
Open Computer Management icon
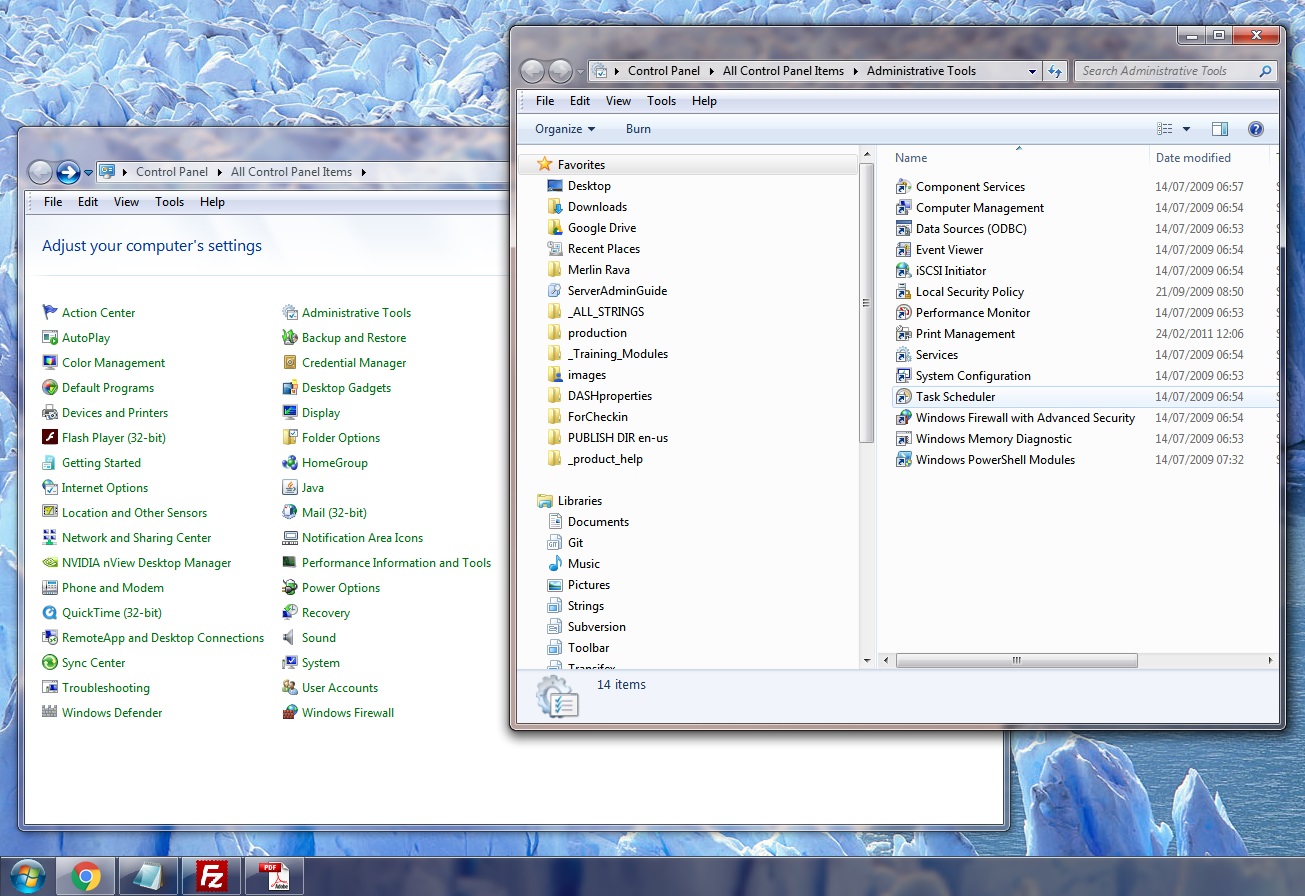pos(903,208)
